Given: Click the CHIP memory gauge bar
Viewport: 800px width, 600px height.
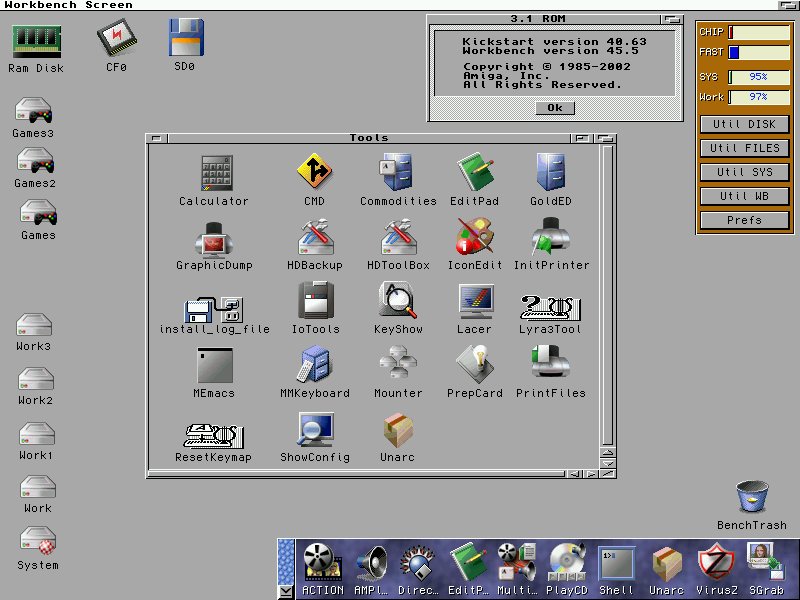Looking at the screenshot, I should [x=759, y=32].
